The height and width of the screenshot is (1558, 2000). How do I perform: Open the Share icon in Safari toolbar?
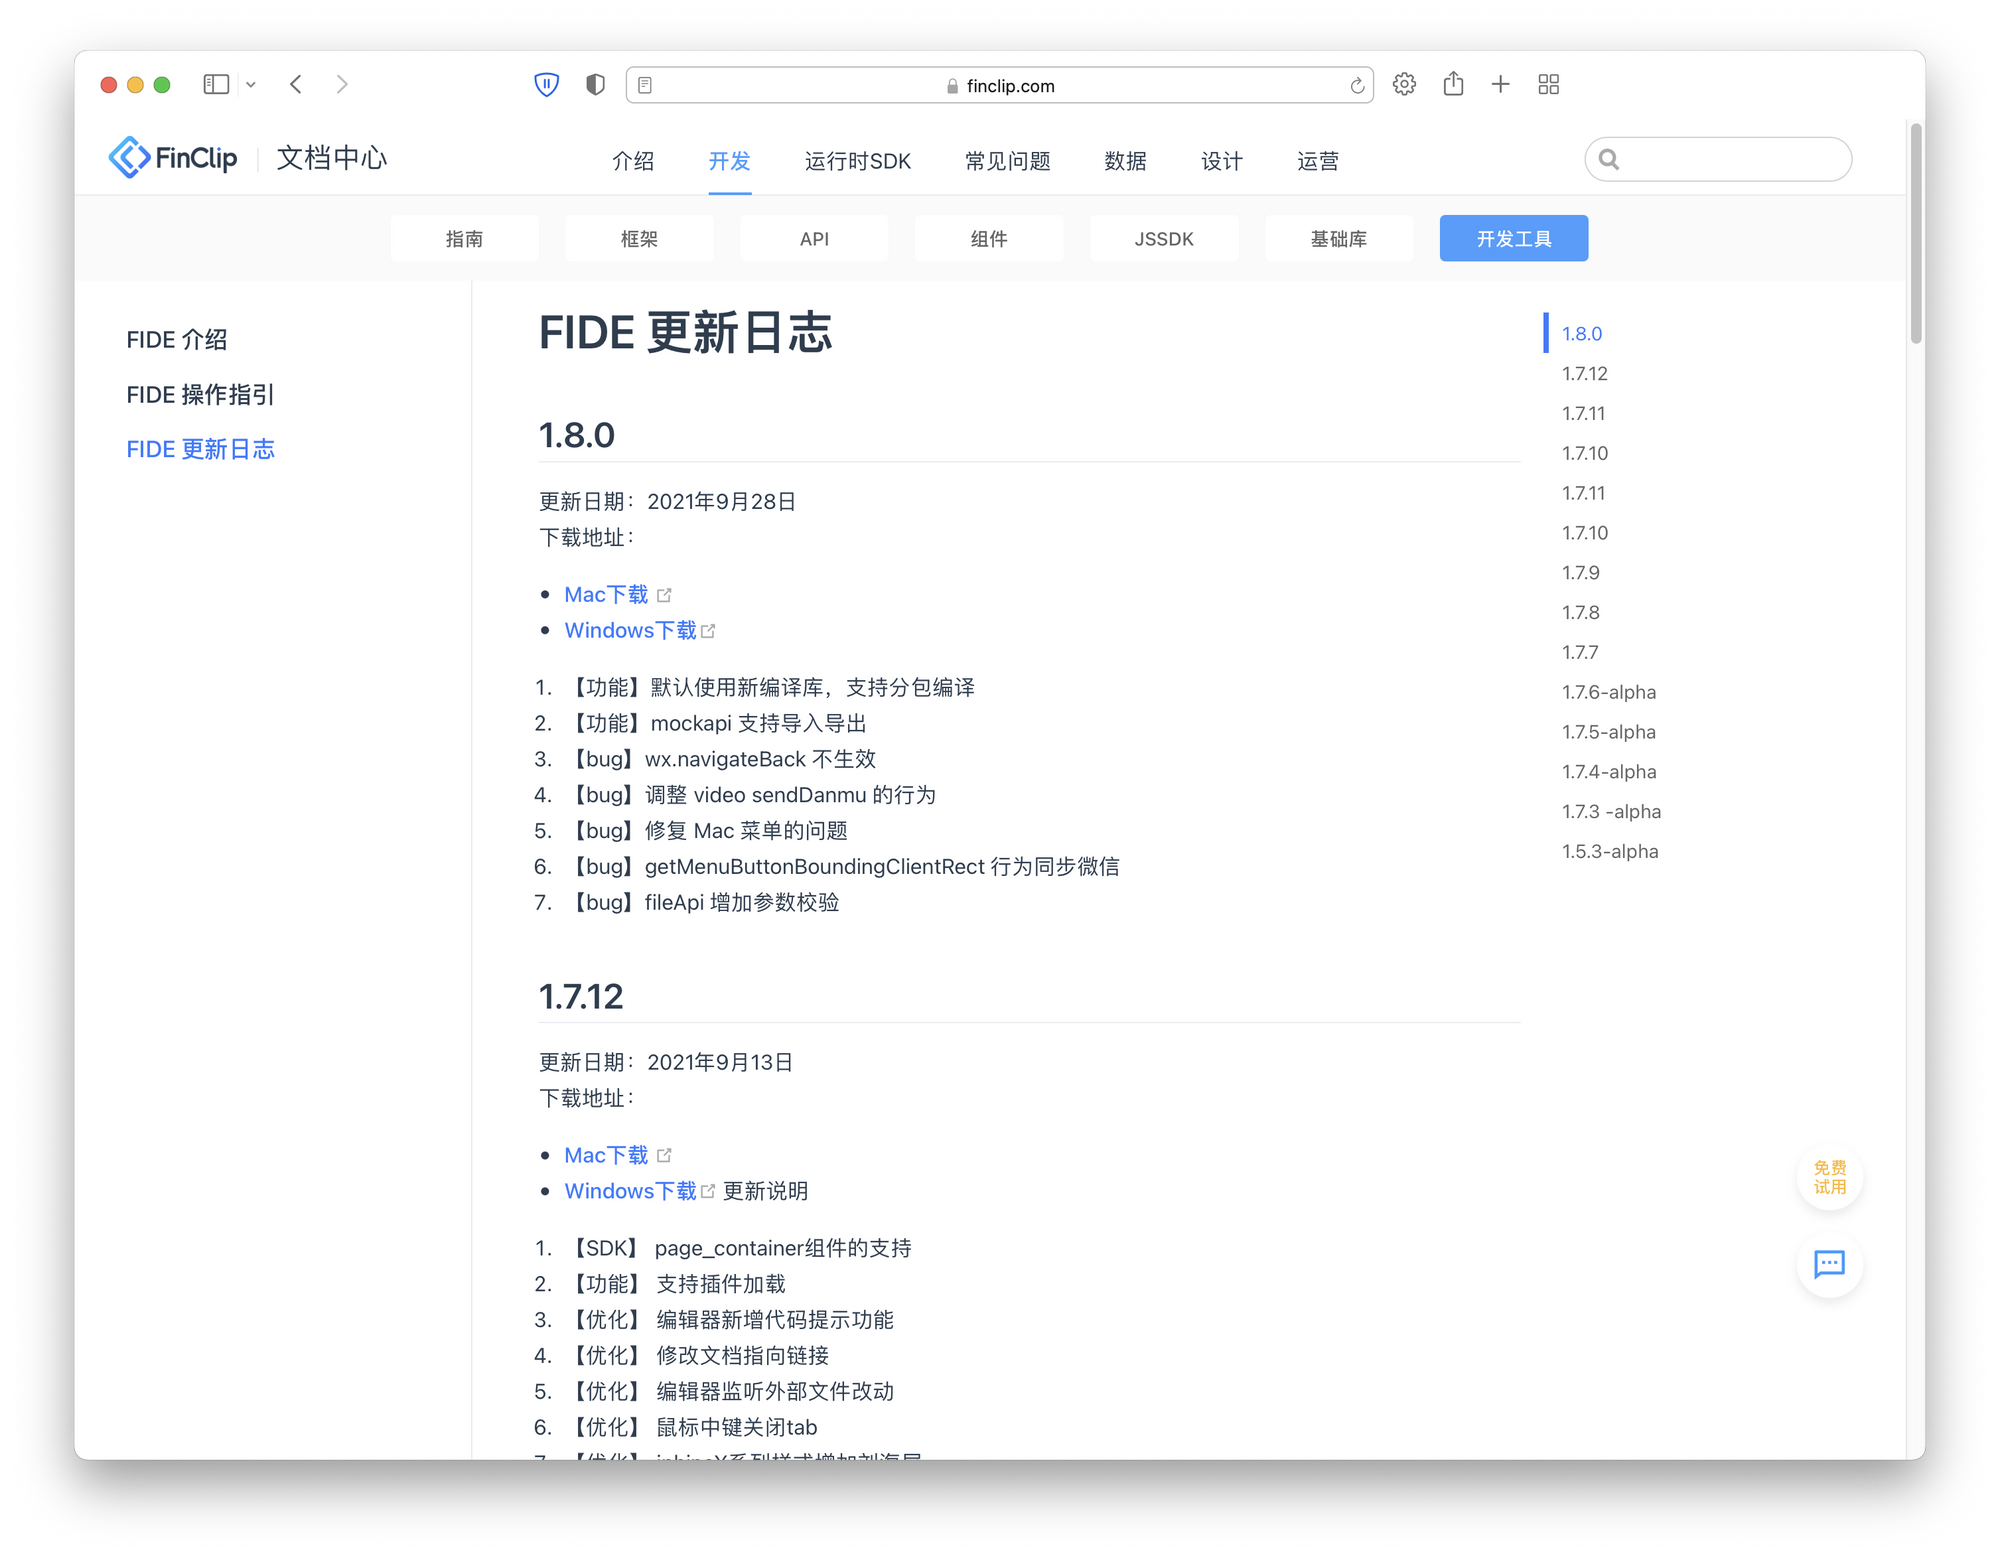(x=1453, y=85)
